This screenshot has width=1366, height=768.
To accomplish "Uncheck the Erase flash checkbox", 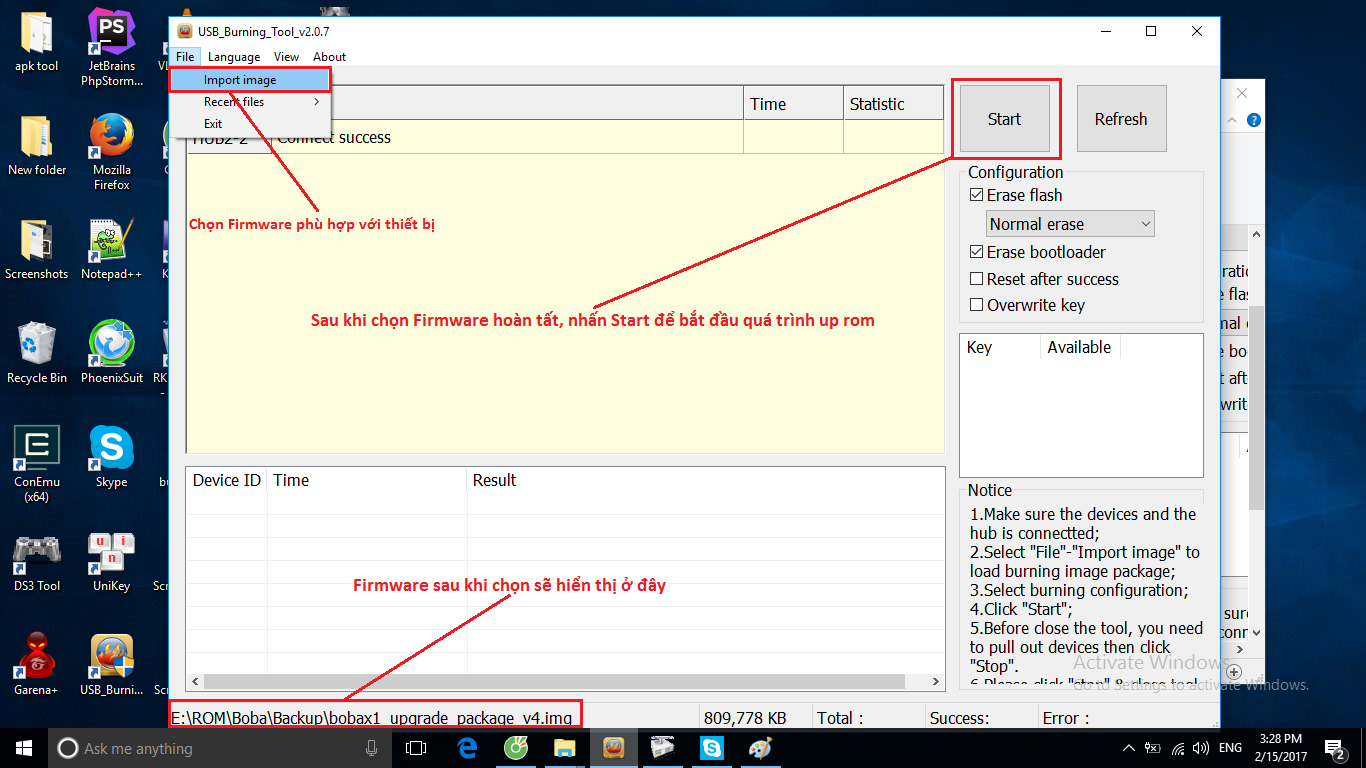I will click(977, 196).
